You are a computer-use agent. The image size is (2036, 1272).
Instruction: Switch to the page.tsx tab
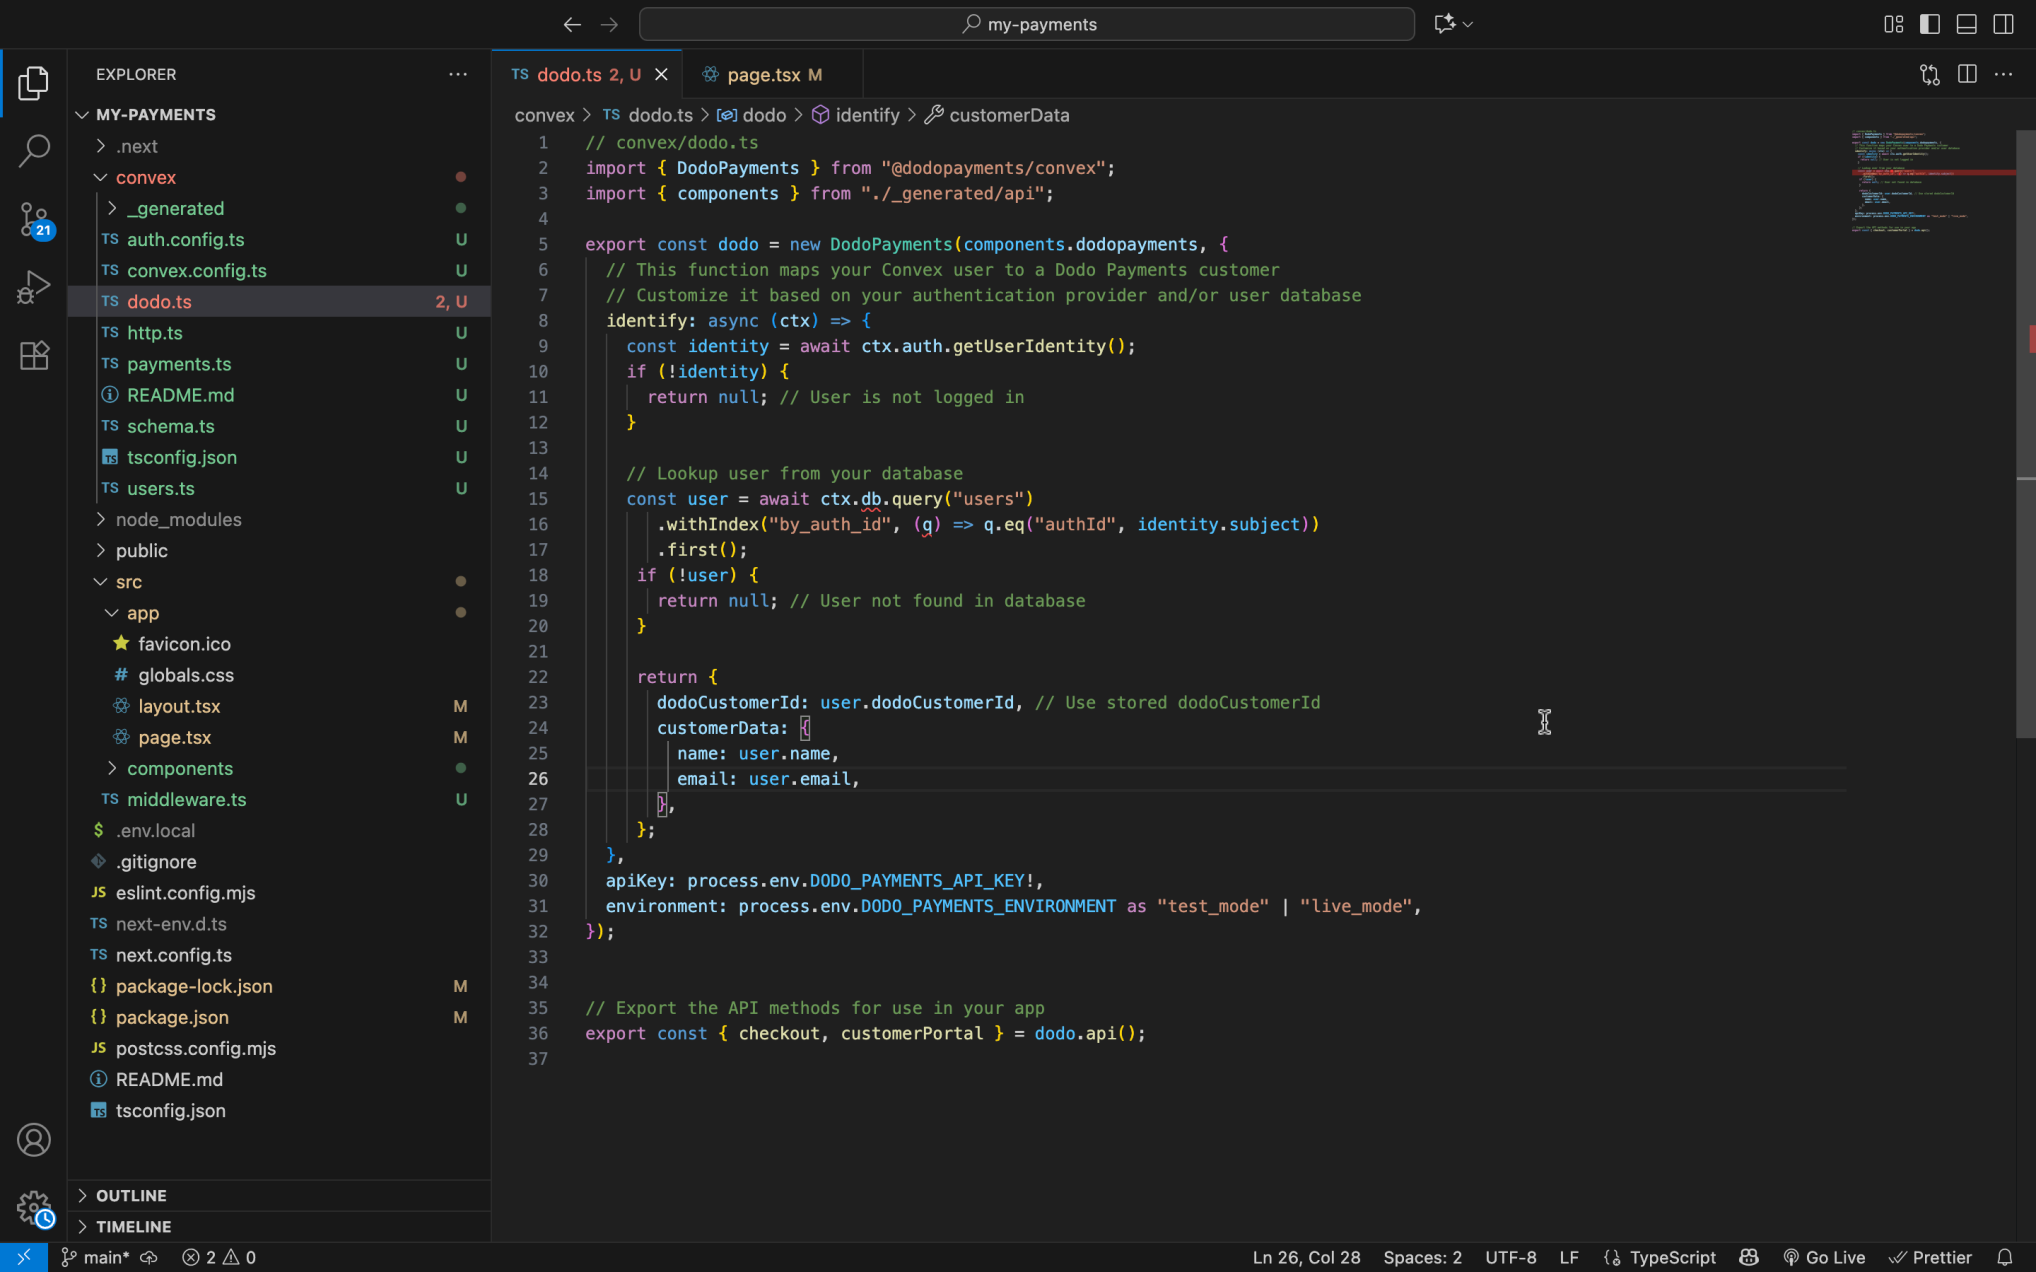pyautogui.click(x=763, y=75)
